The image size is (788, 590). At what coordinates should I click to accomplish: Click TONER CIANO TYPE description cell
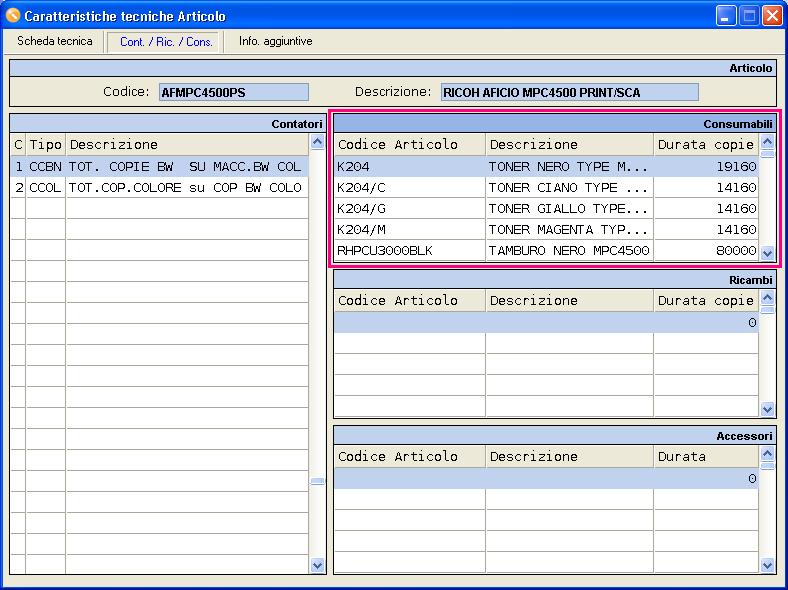(x=569, y=187)
